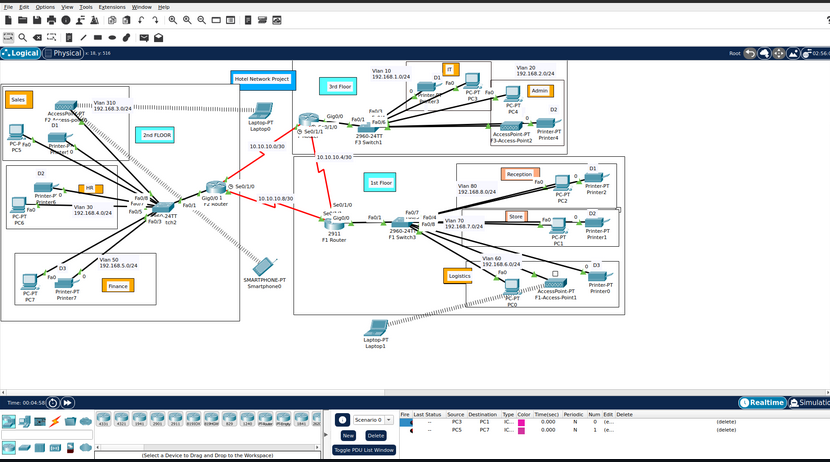This screenshot has height=462, width=830.
Task: Click the Reception label
Action: click(519, 174)
